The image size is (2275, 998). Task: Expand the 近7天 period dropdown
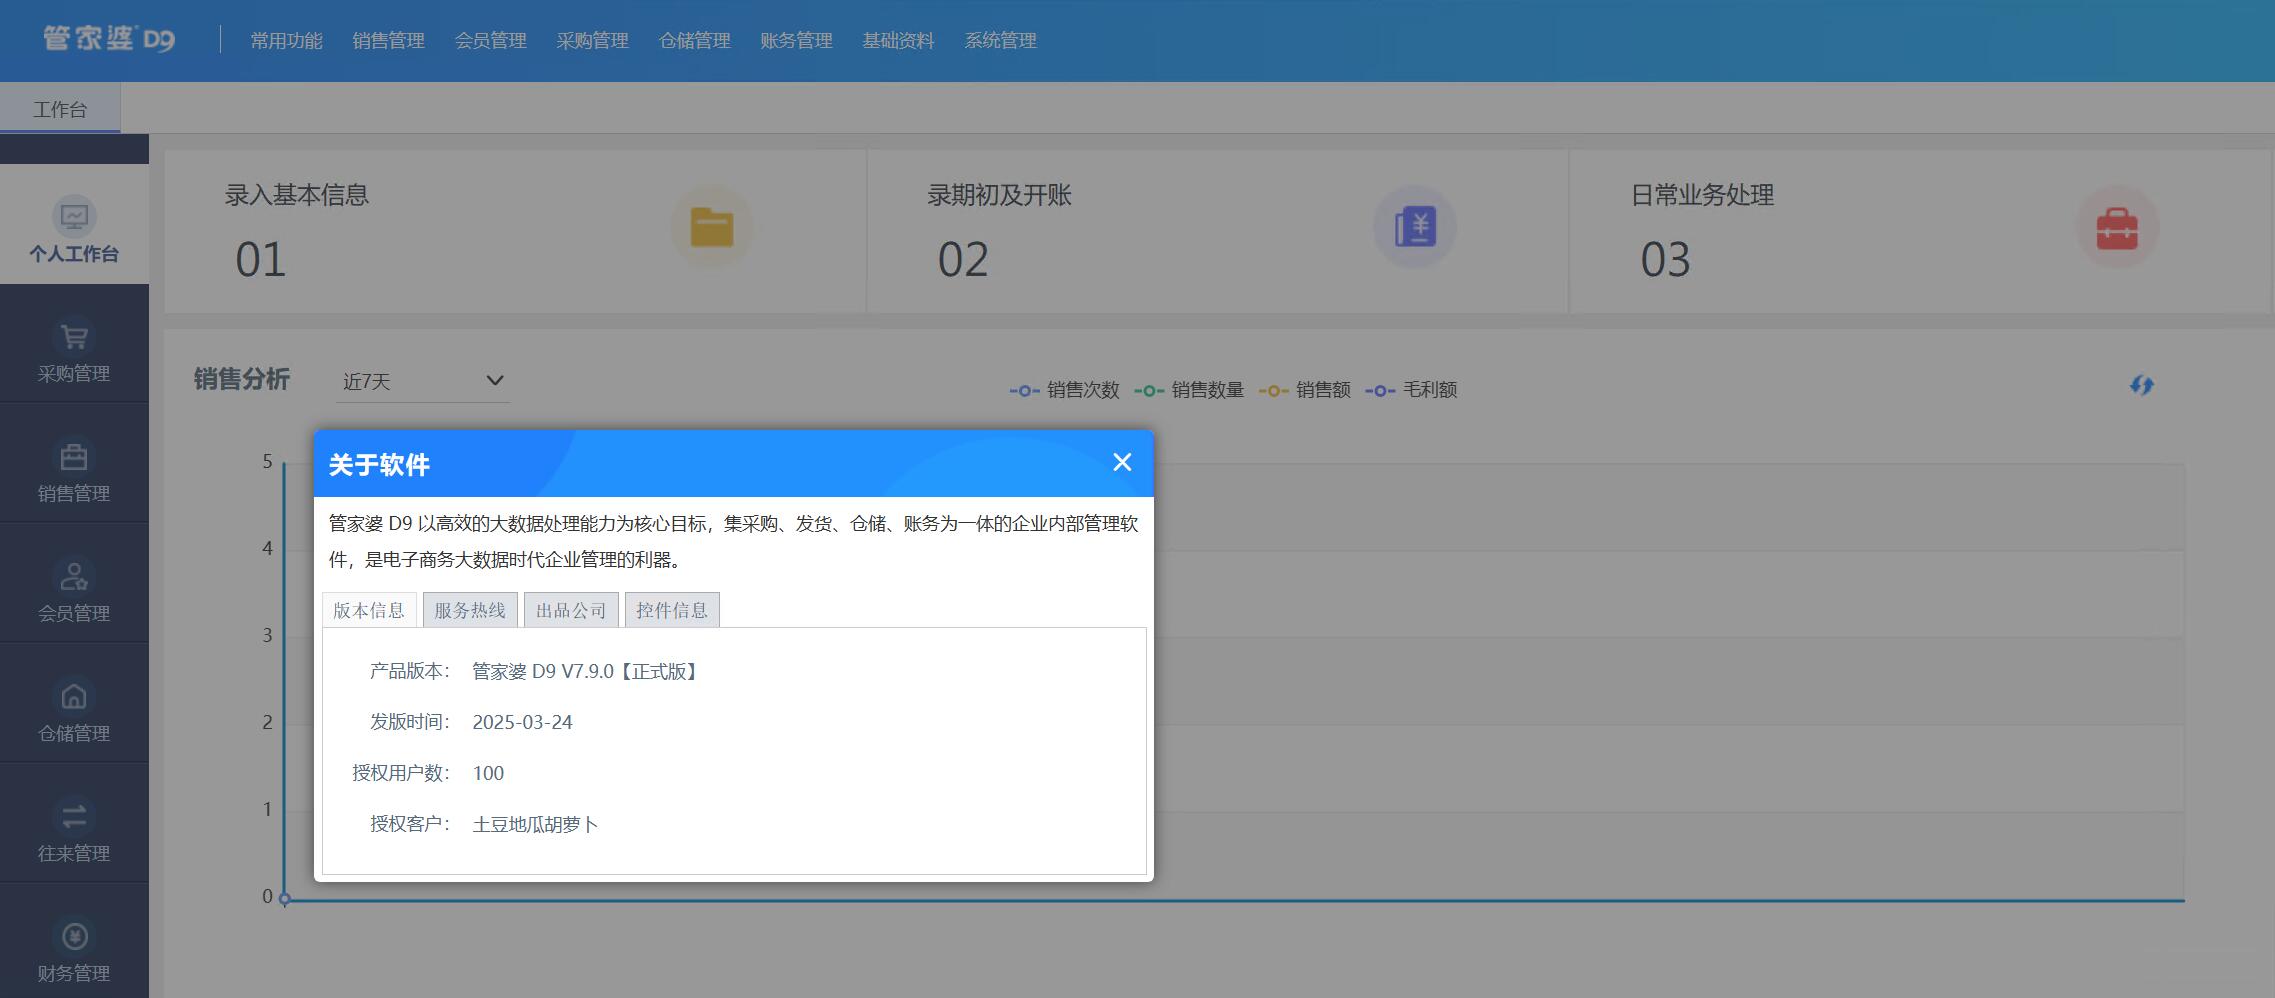click(x=422, y=381)
